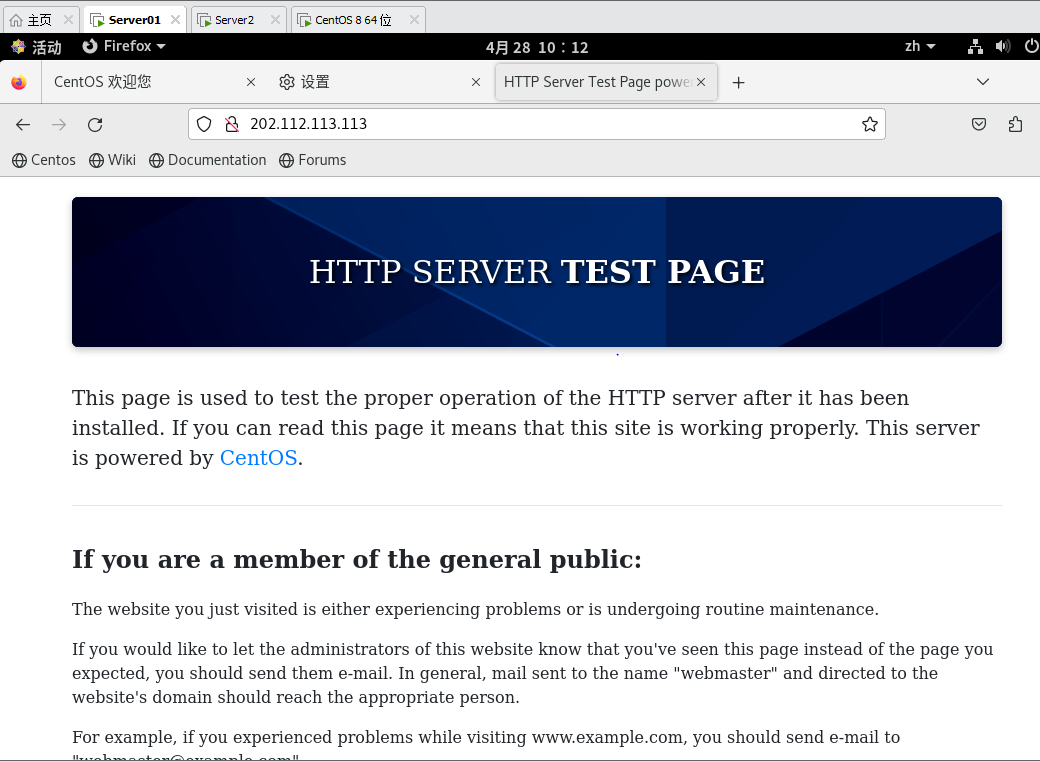
Task: Click the text "www.example.com" in the paragraph
Action: point(607,737)
